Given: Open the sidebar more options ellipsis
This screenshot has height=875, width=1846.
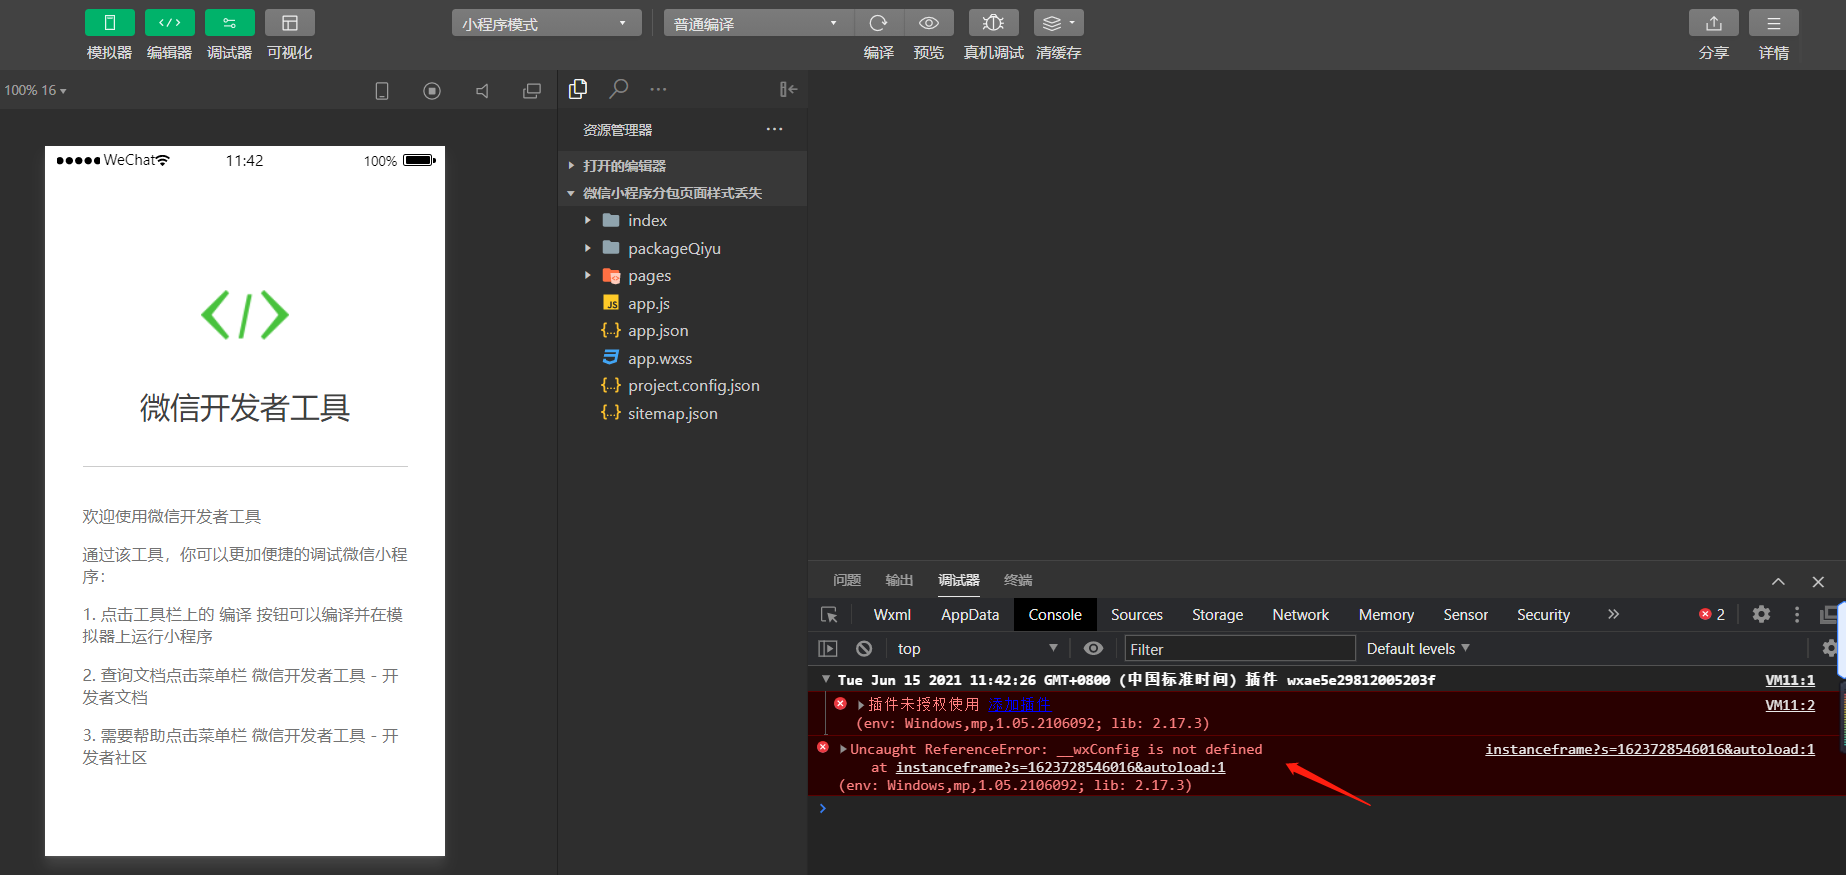Looking at the screenshot, I should pyautogui.click(x=658, y=89).
